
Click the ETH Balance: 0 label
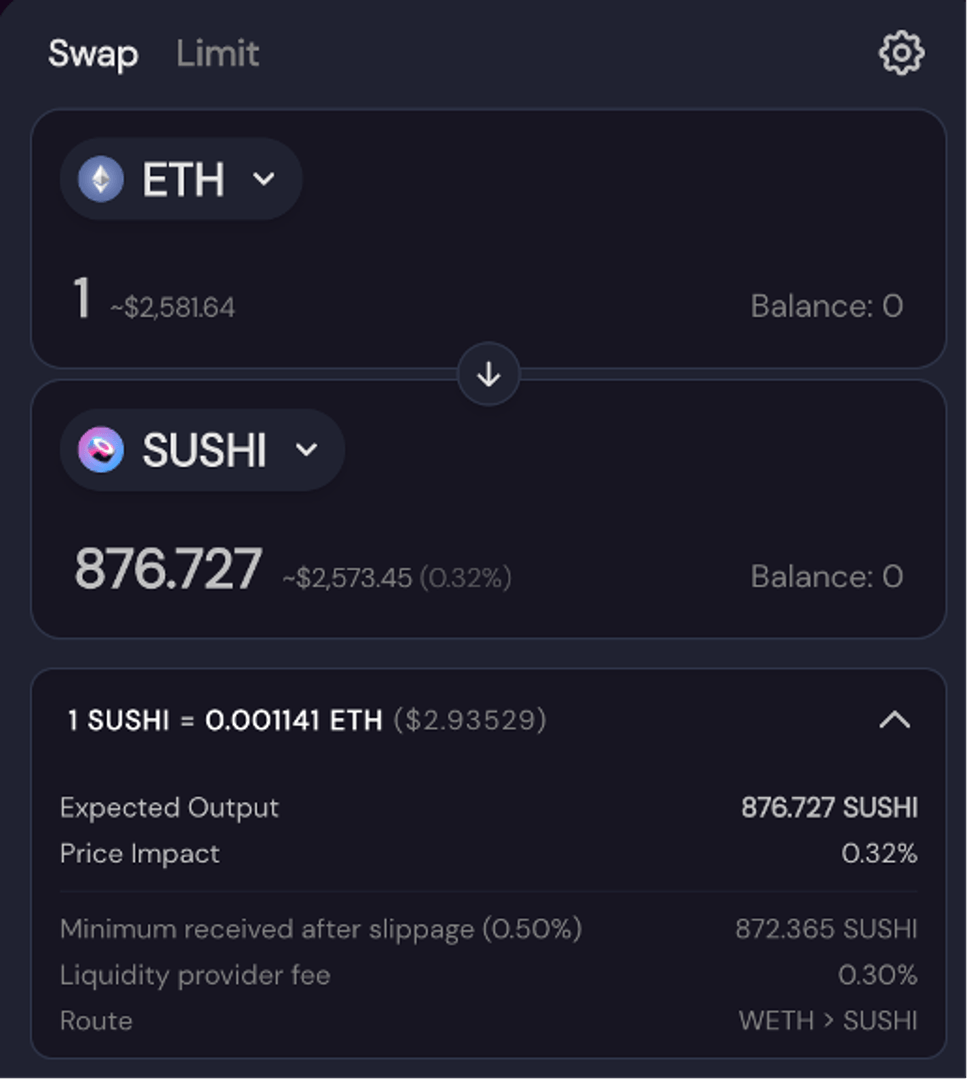[826, 306]
